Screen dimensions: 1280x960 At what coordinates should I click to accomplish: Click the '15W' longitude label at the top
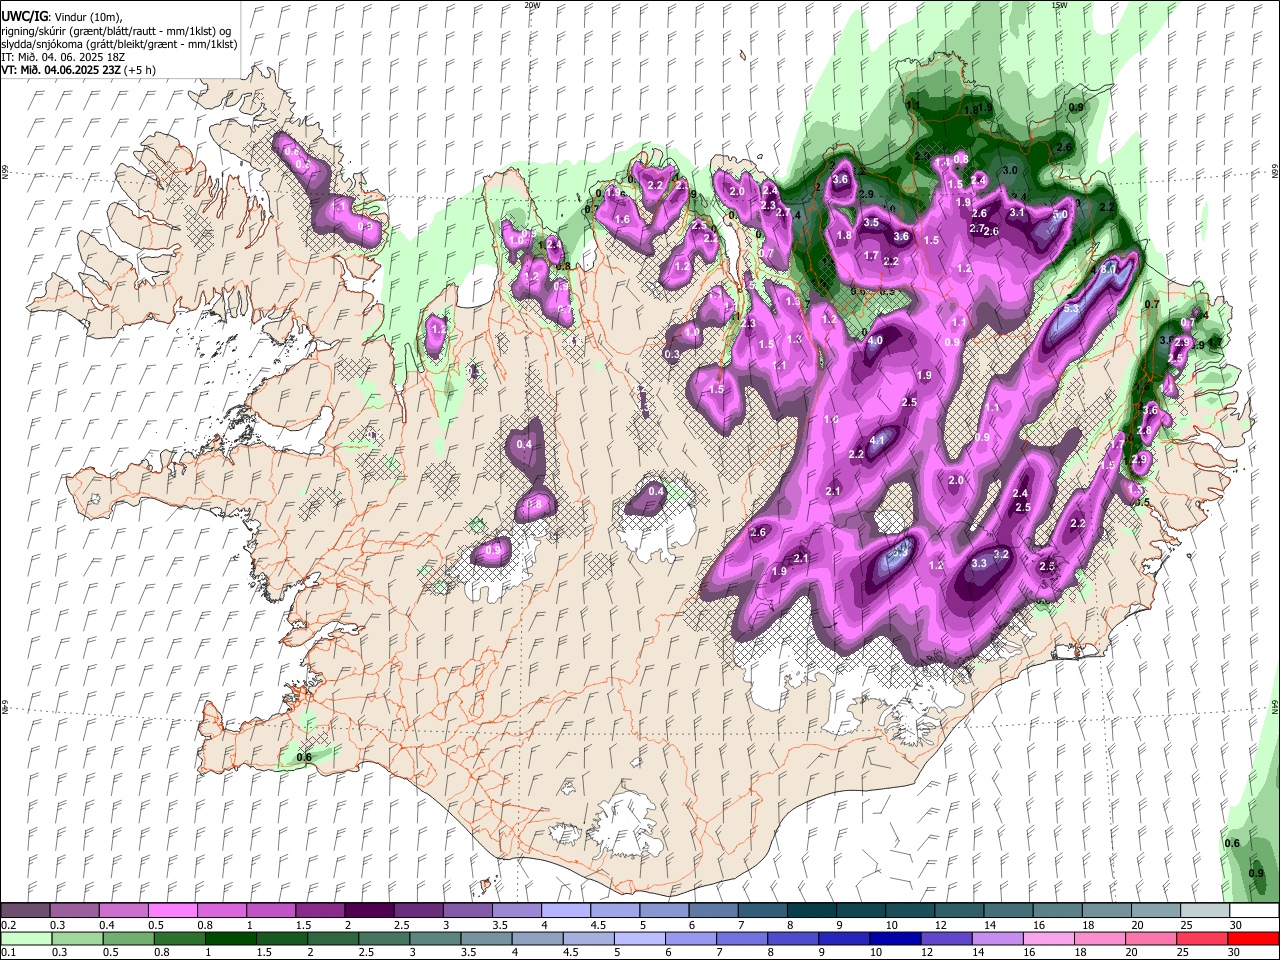[1059, 4]
